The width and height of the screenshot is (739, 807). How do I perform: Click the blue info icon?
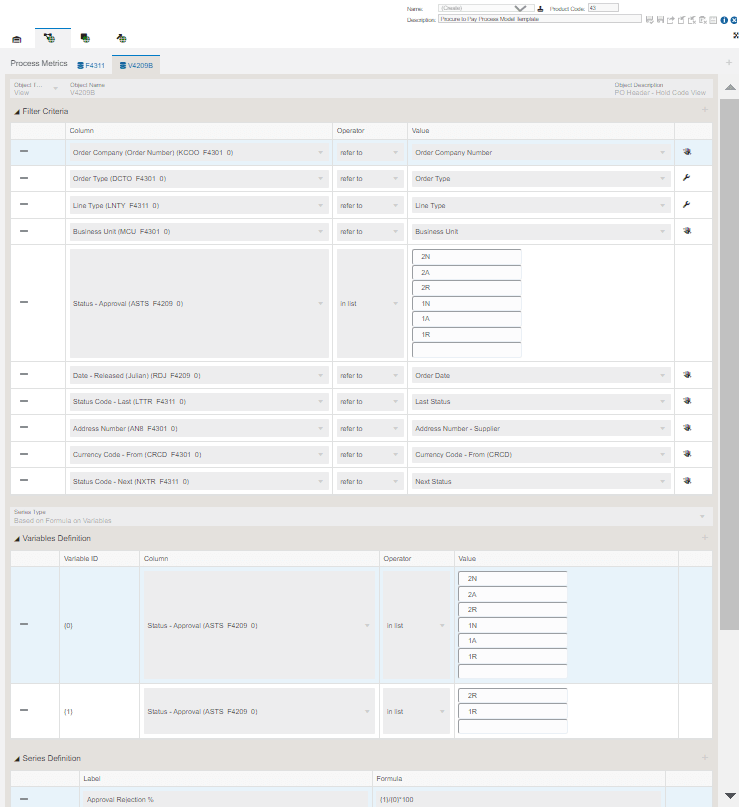(724, 20)
